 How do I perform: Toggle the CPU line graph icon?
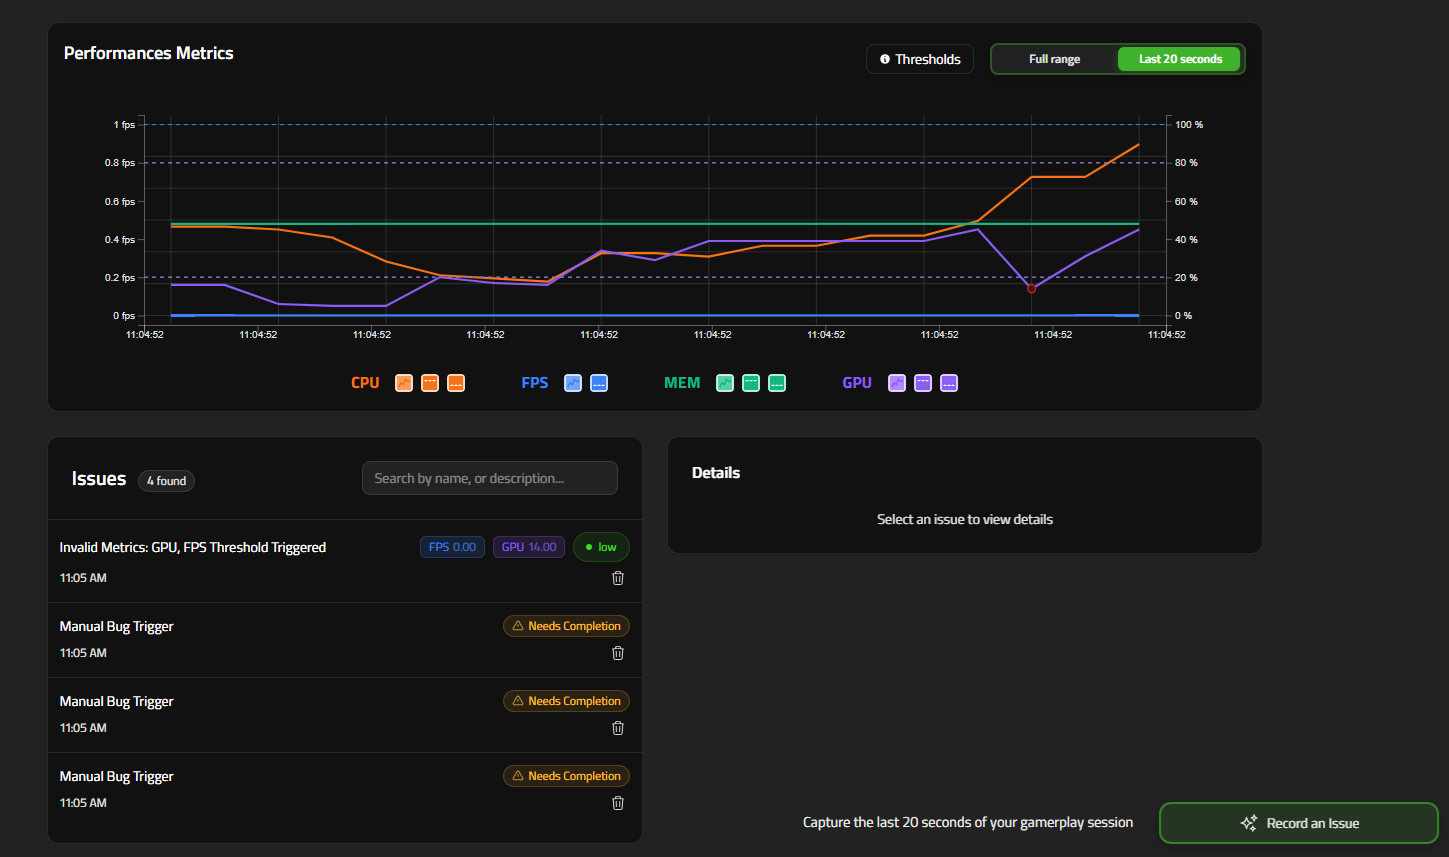tap(404, 383)
